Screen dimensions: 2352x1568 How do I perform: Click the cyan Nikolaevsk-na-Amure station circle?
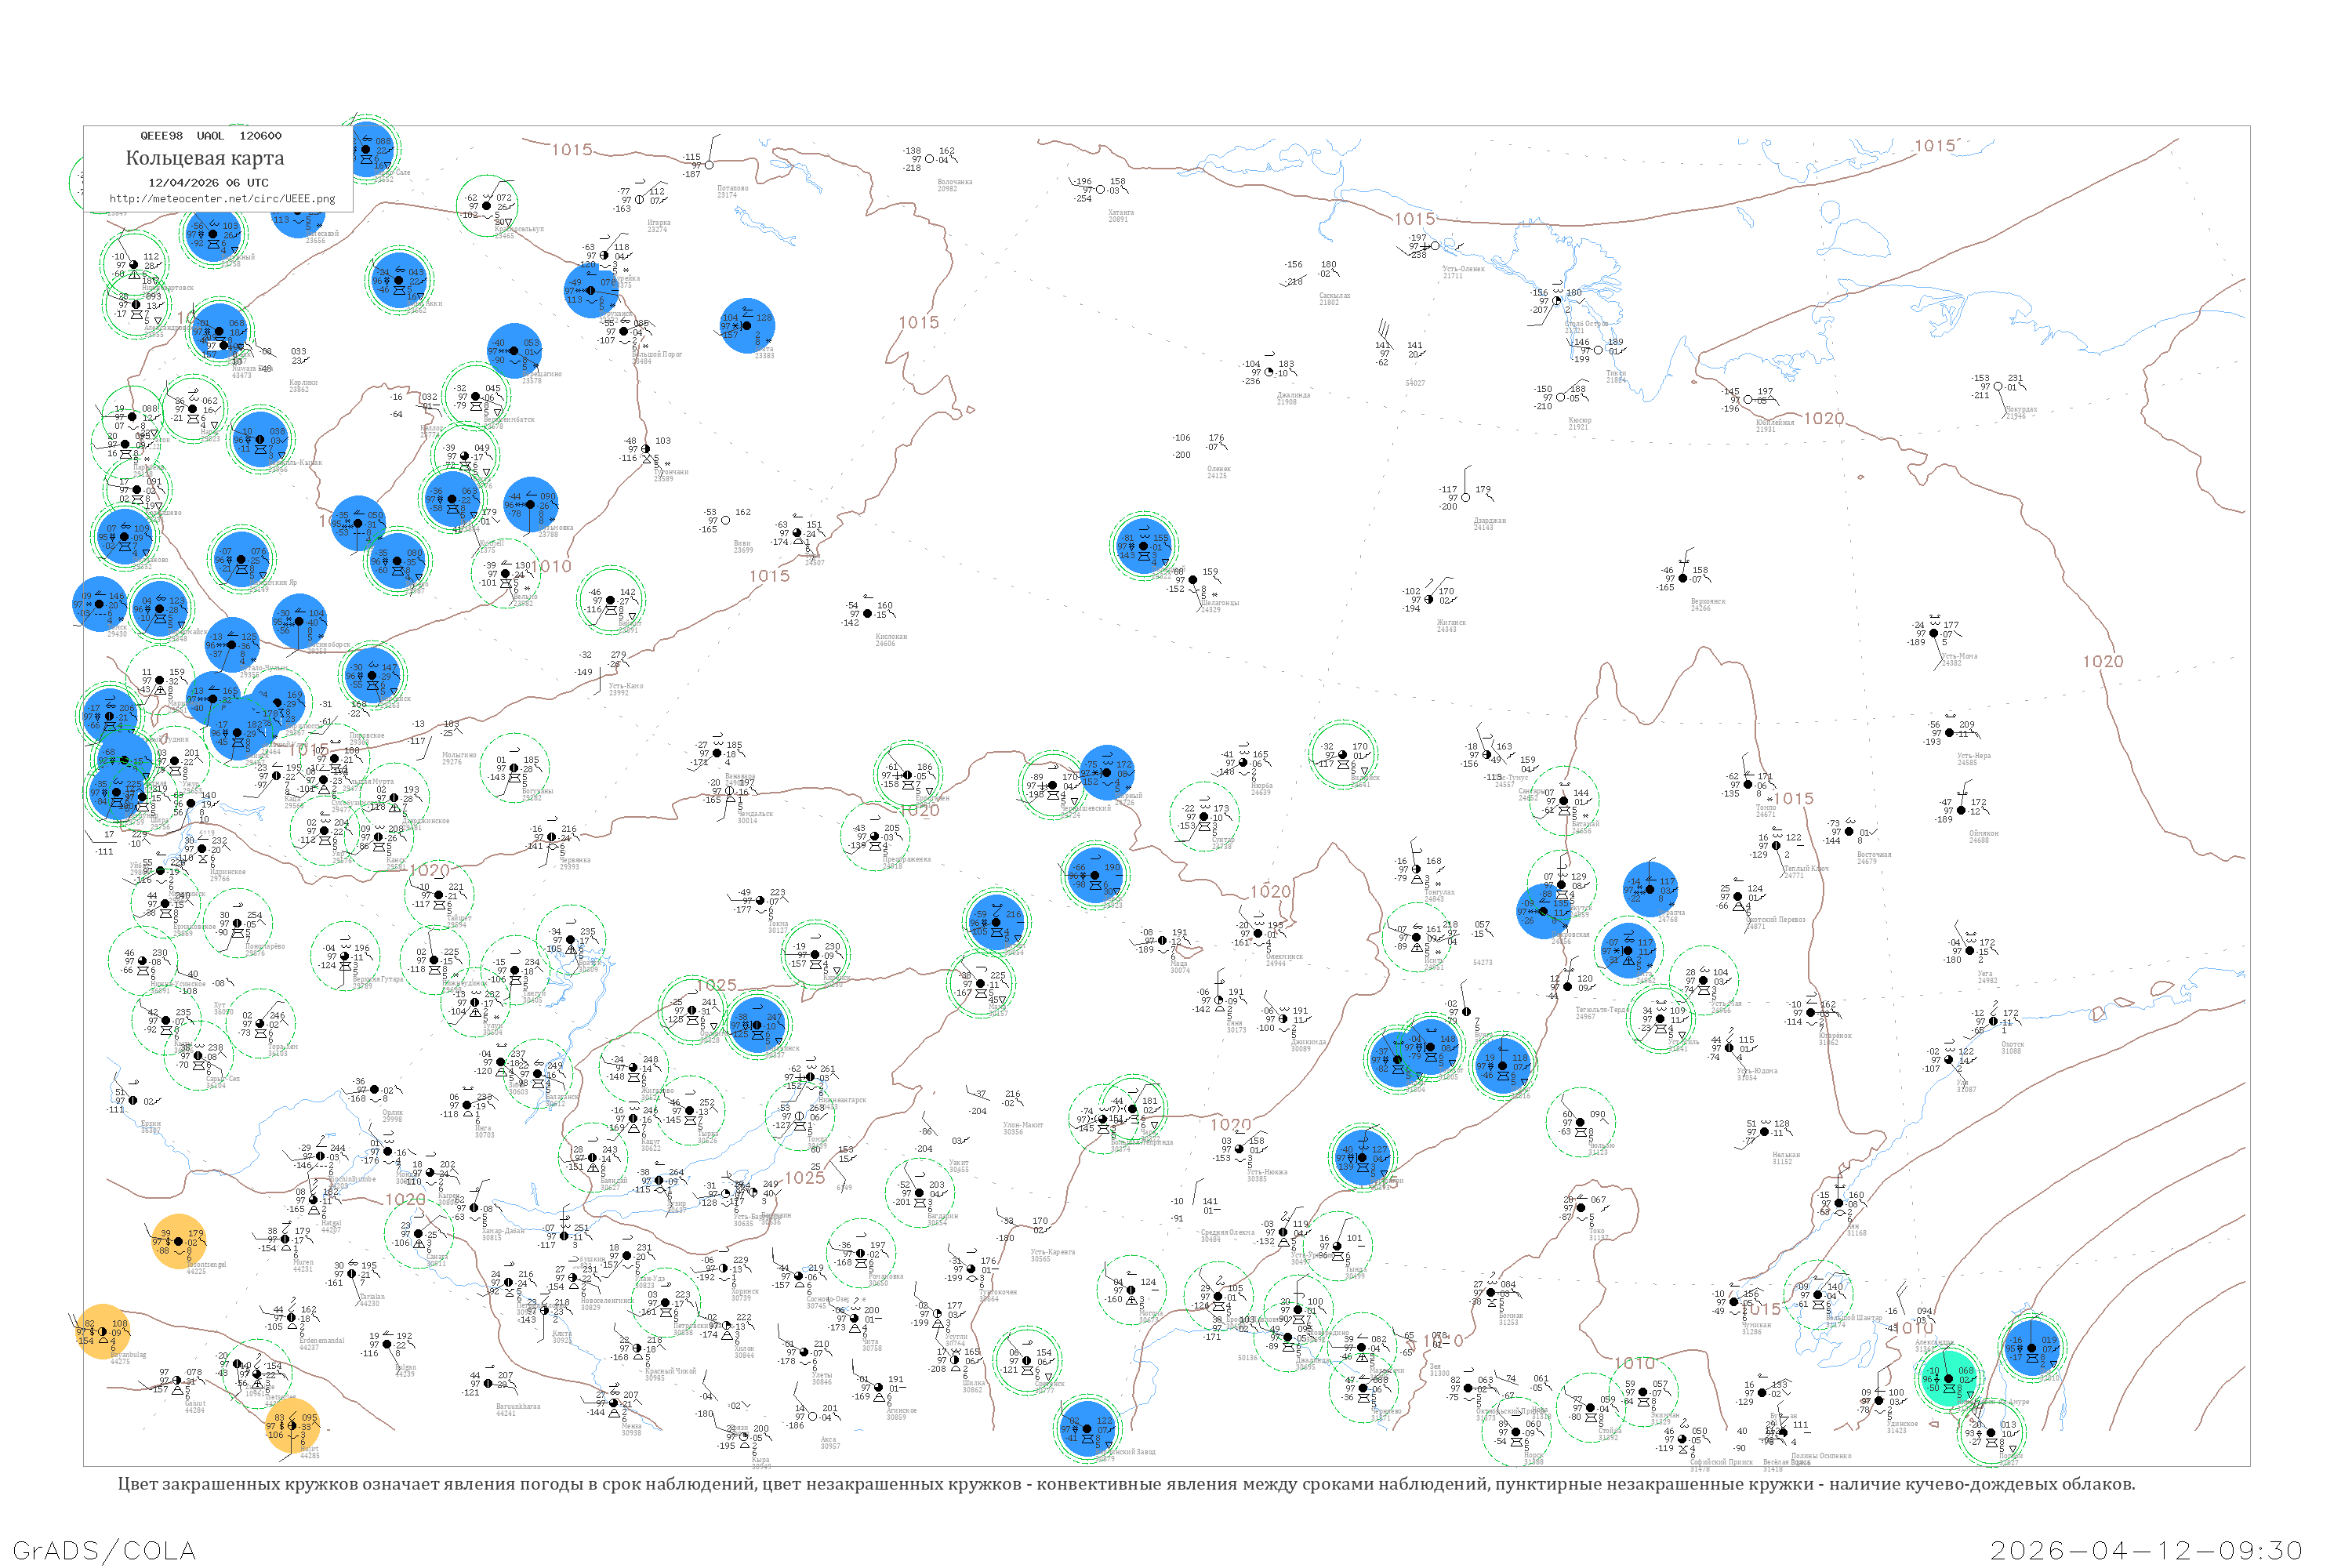(1949, 1379)
